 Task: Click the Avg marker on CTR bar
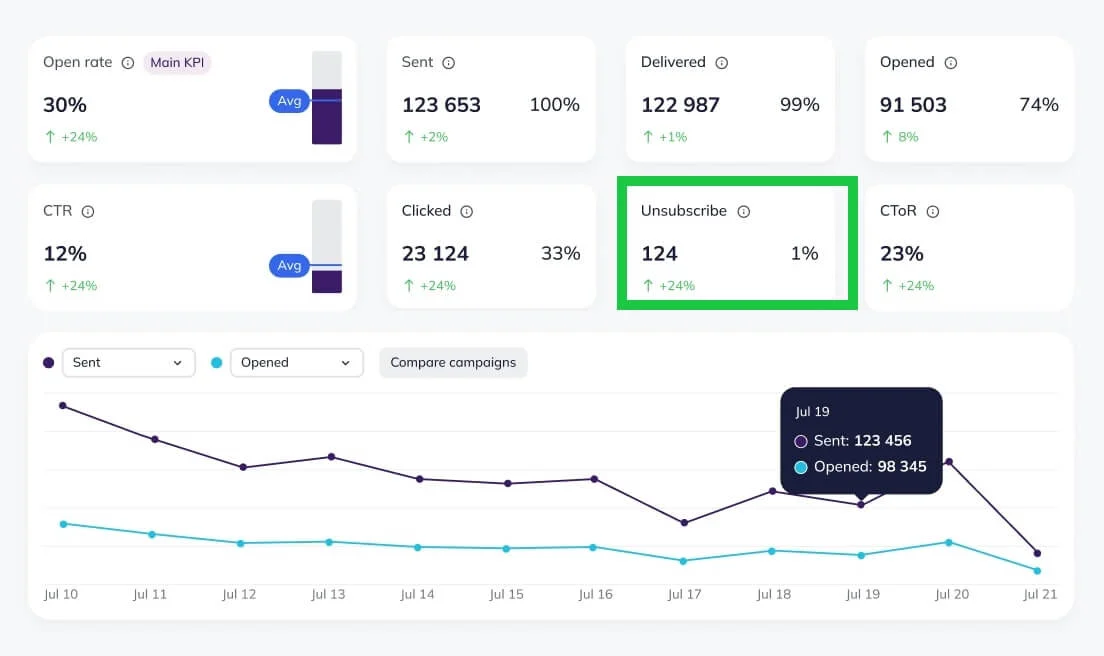pos(289,265)
